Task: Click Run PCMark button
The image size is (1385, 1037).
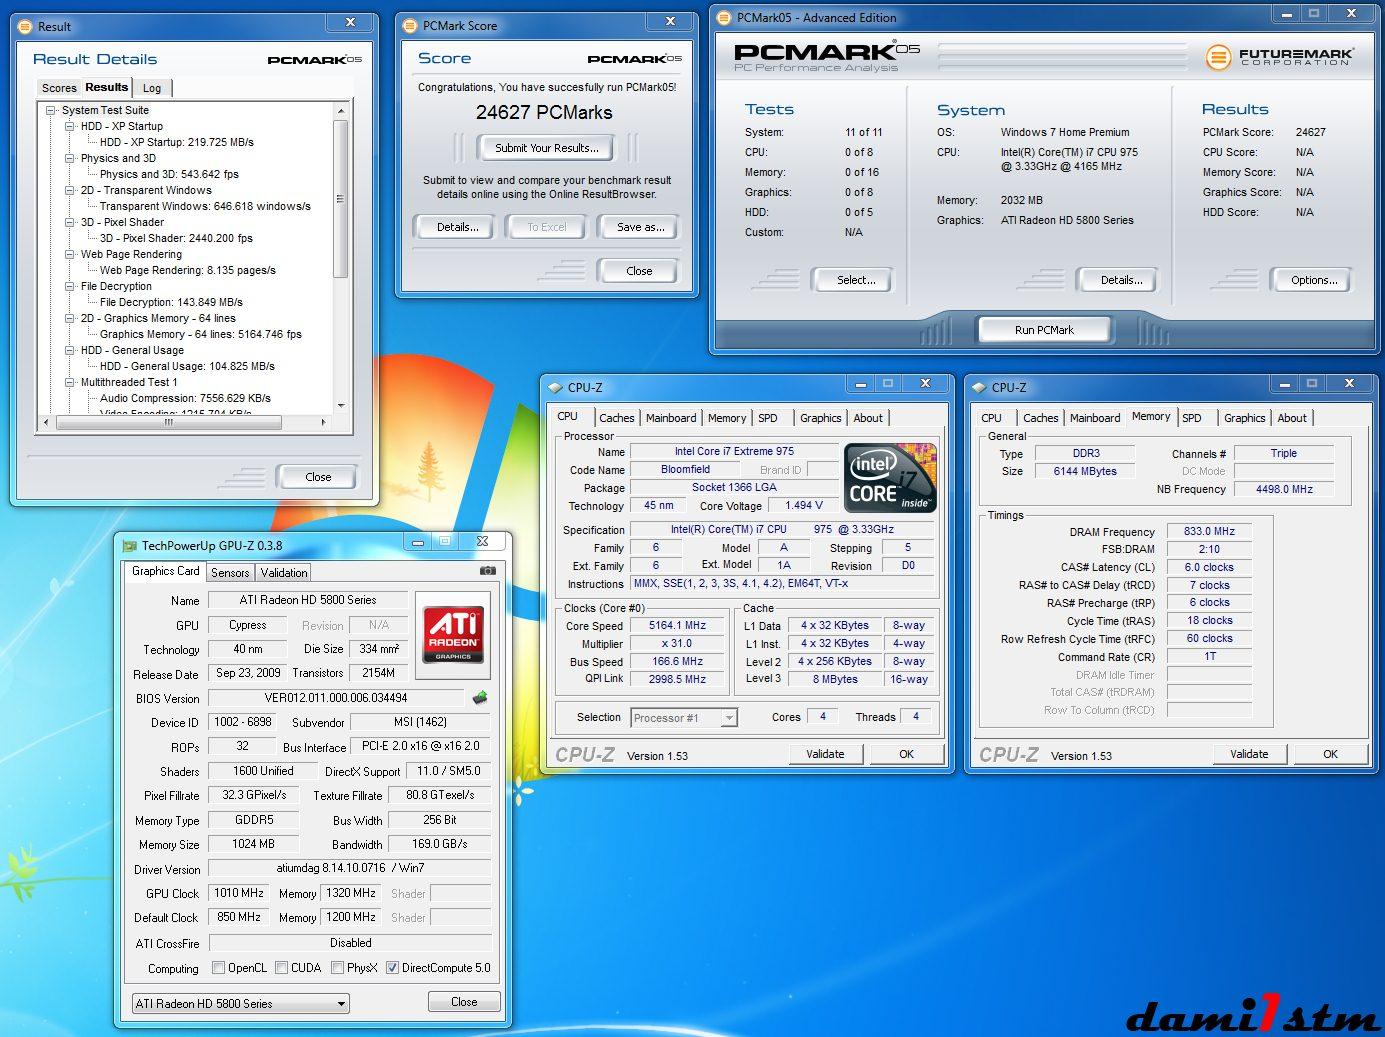Action: [1044, 330]
